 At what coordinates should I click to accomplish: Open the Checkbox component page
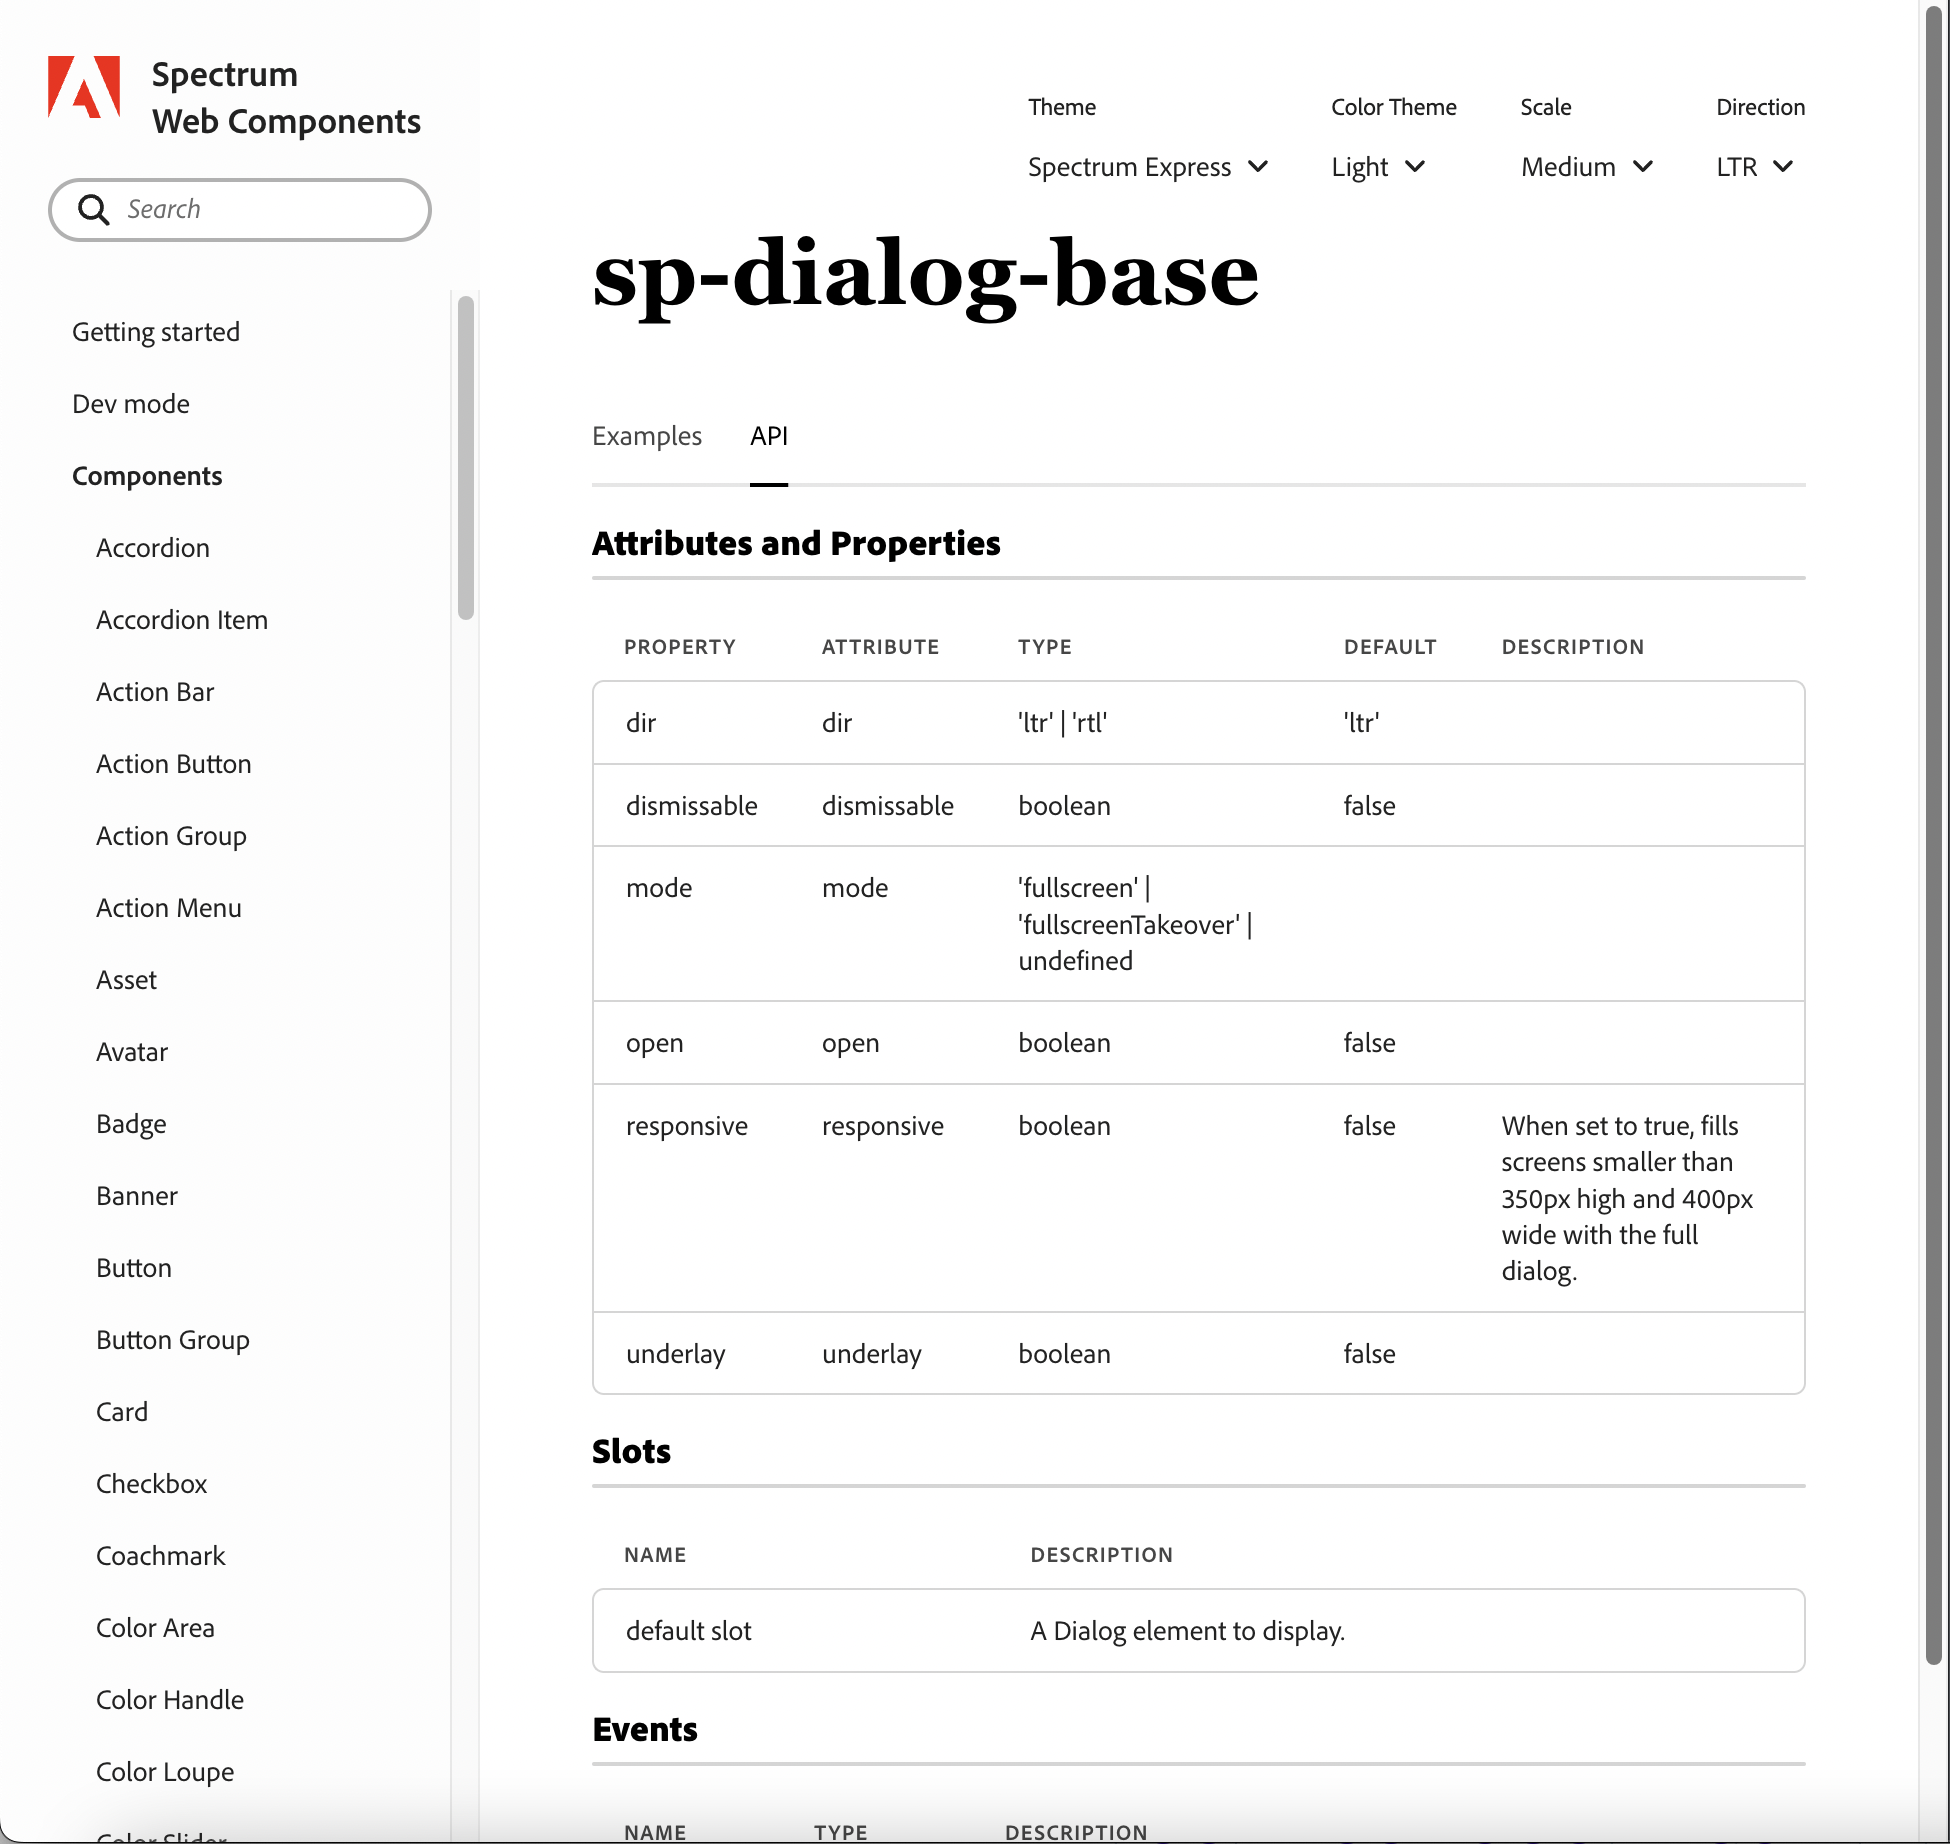(151, 1483)
